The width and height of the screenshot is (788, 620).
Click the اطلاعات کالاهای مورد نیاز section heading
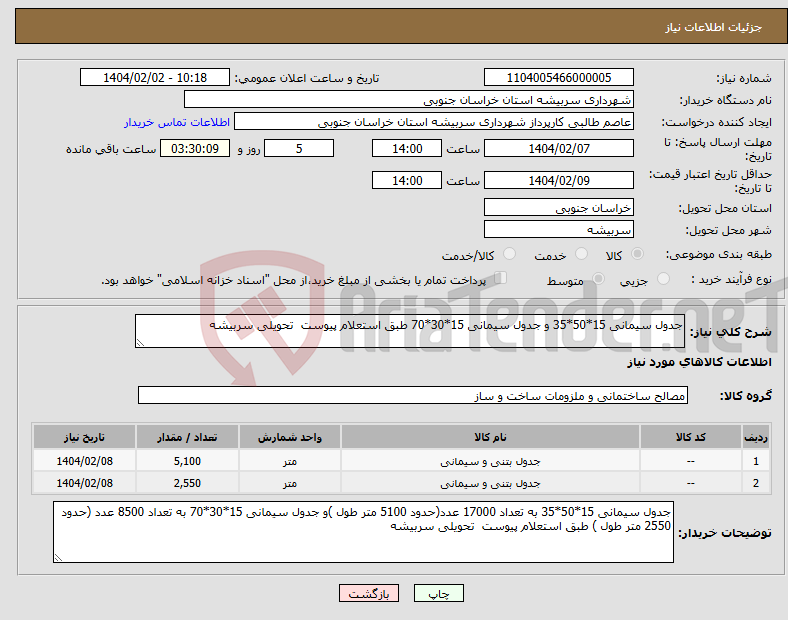click(699, 362)
